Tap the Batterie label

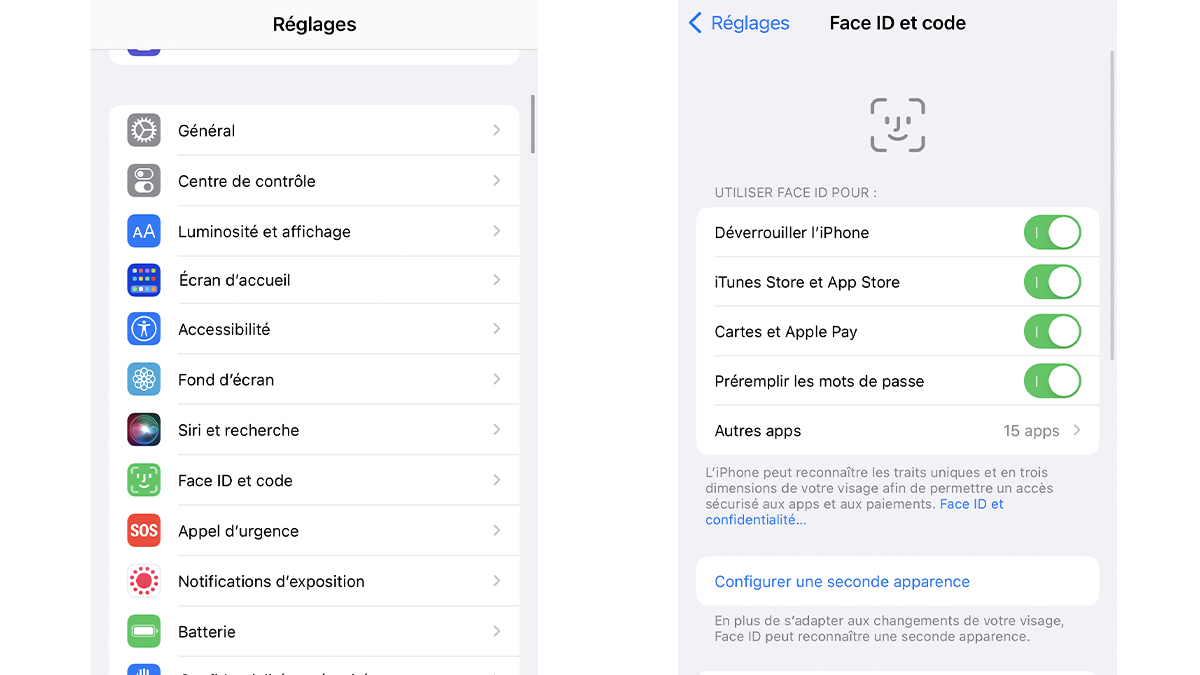tap(207, 632)
